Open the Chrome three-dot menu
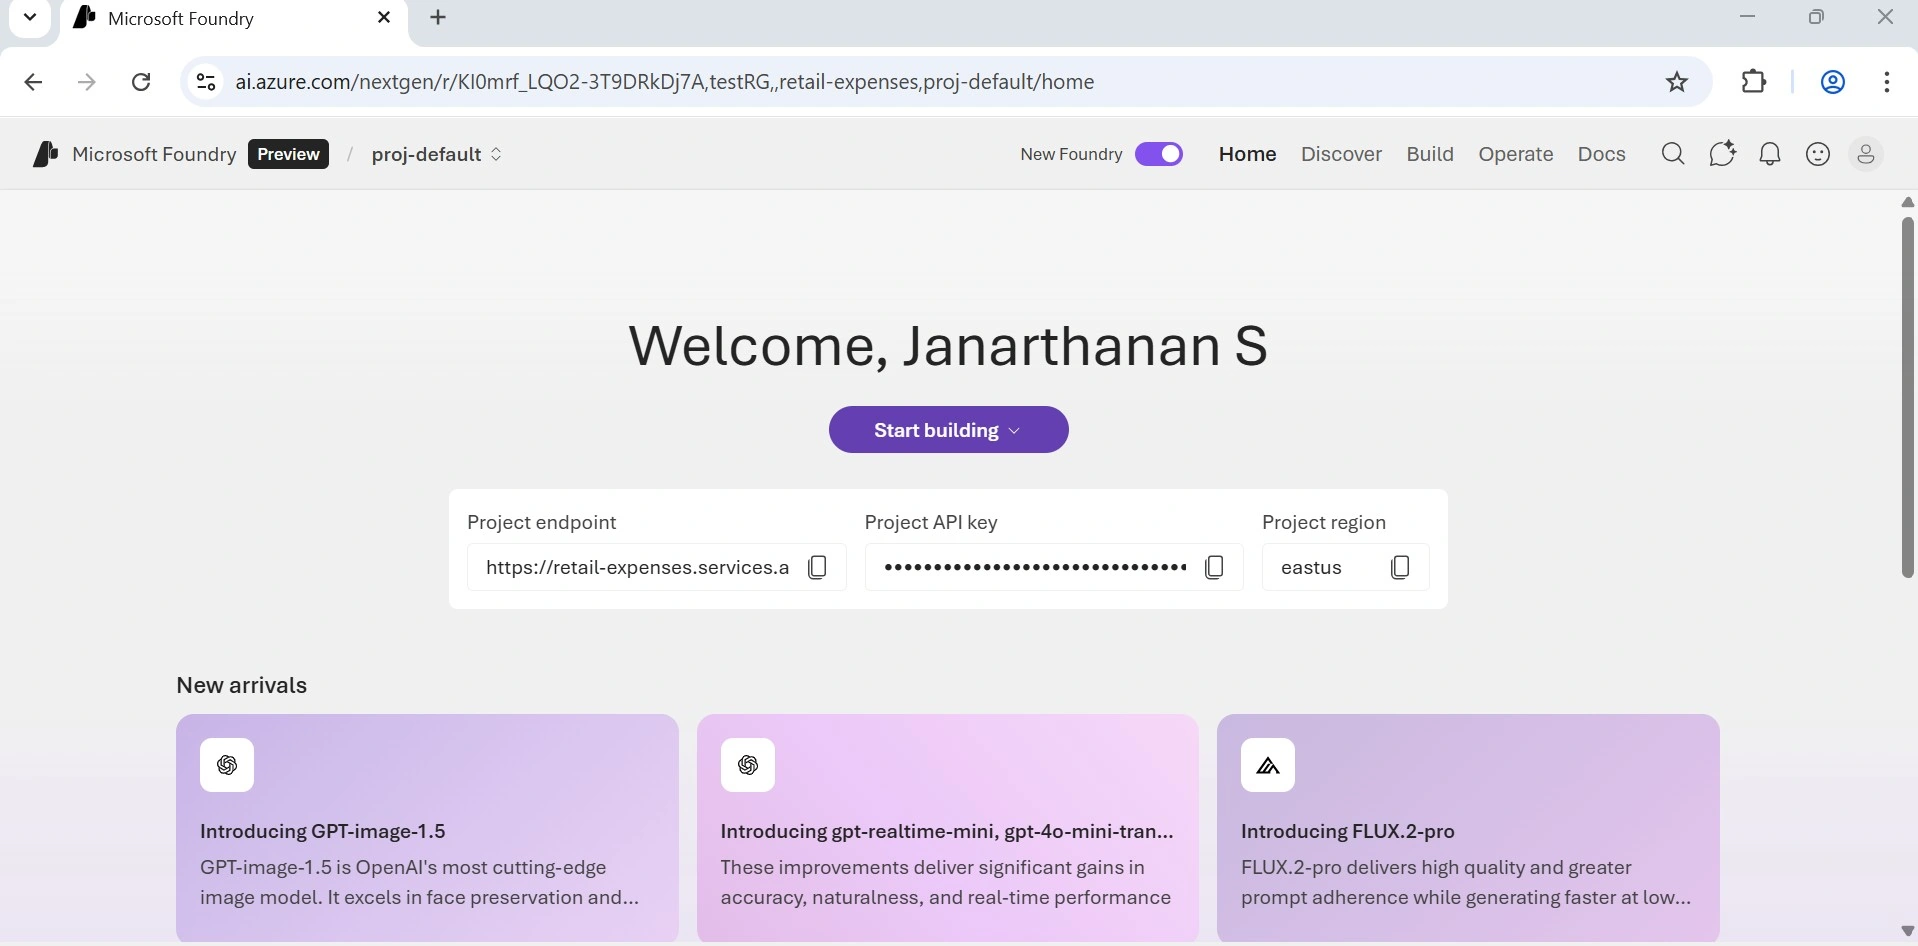The width and height of the screenshot is (1918, 946). (1887, 82)
